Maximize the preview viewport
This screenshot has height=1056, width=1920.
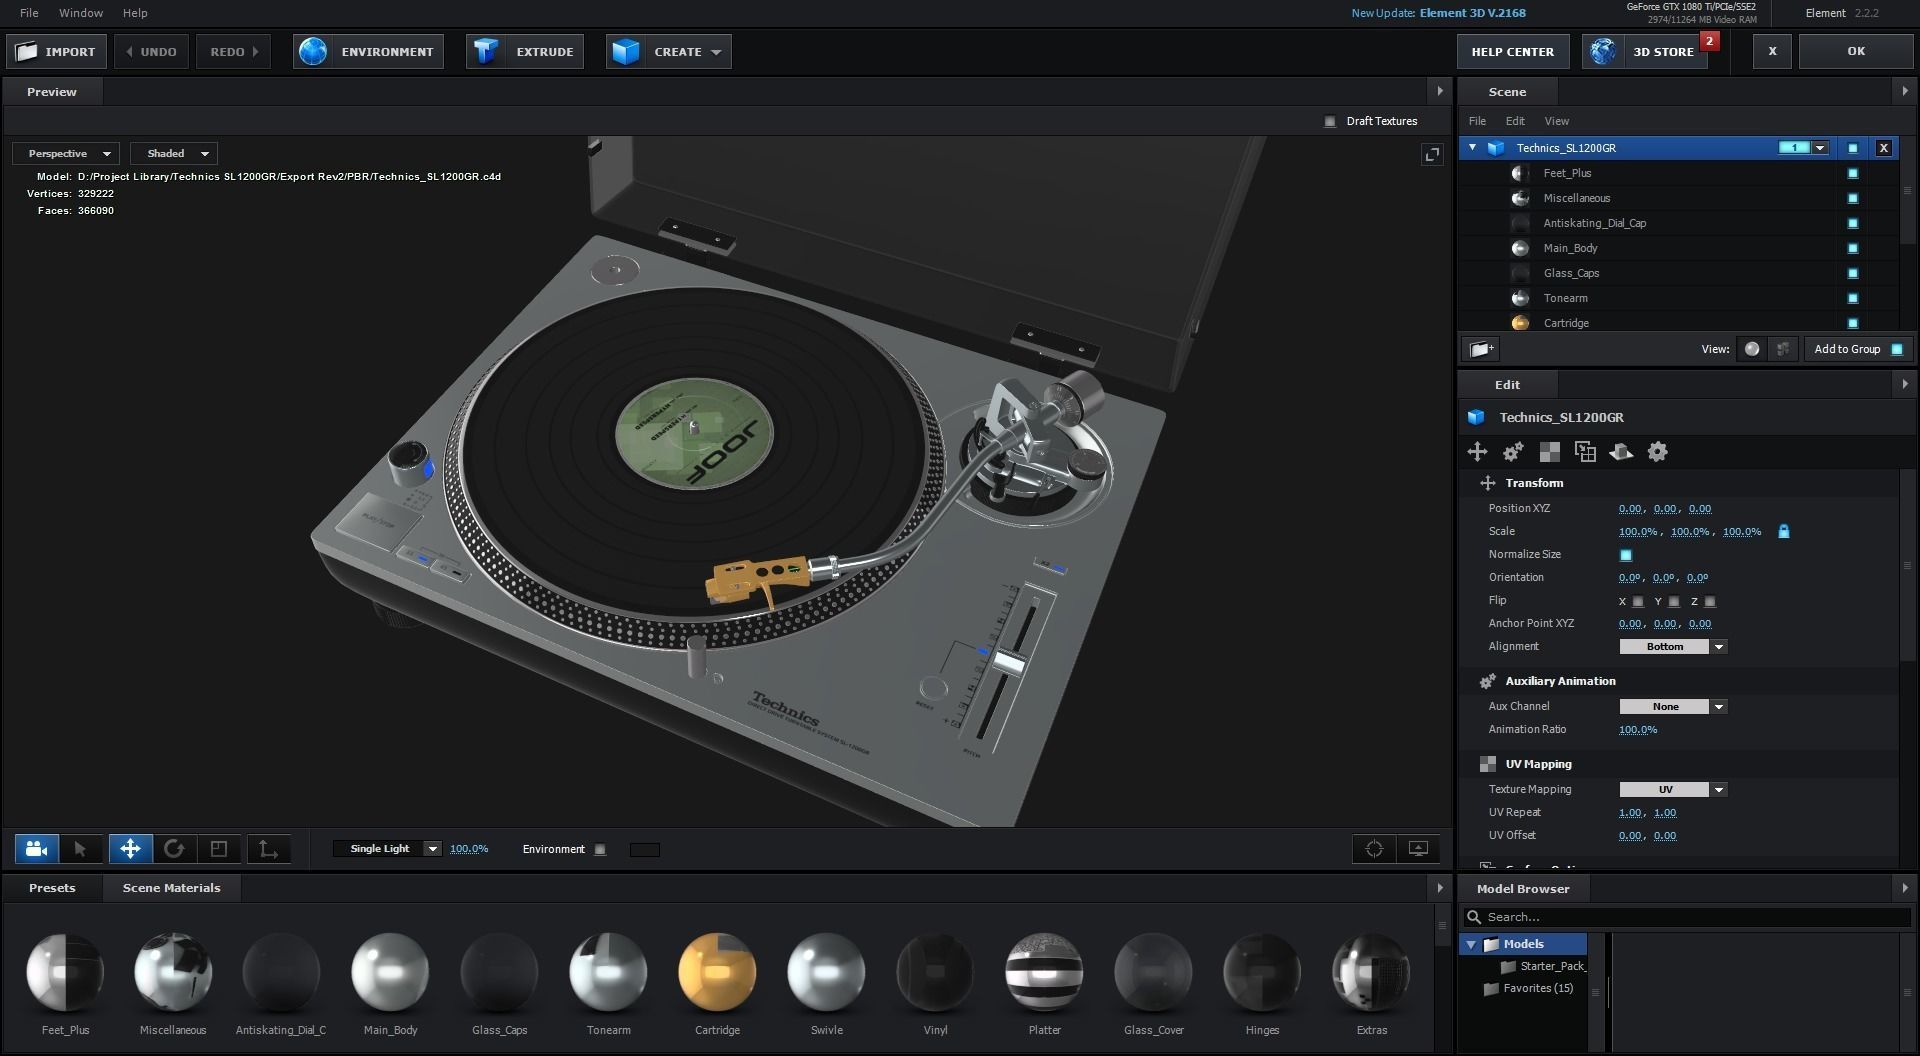[1432, 154]
